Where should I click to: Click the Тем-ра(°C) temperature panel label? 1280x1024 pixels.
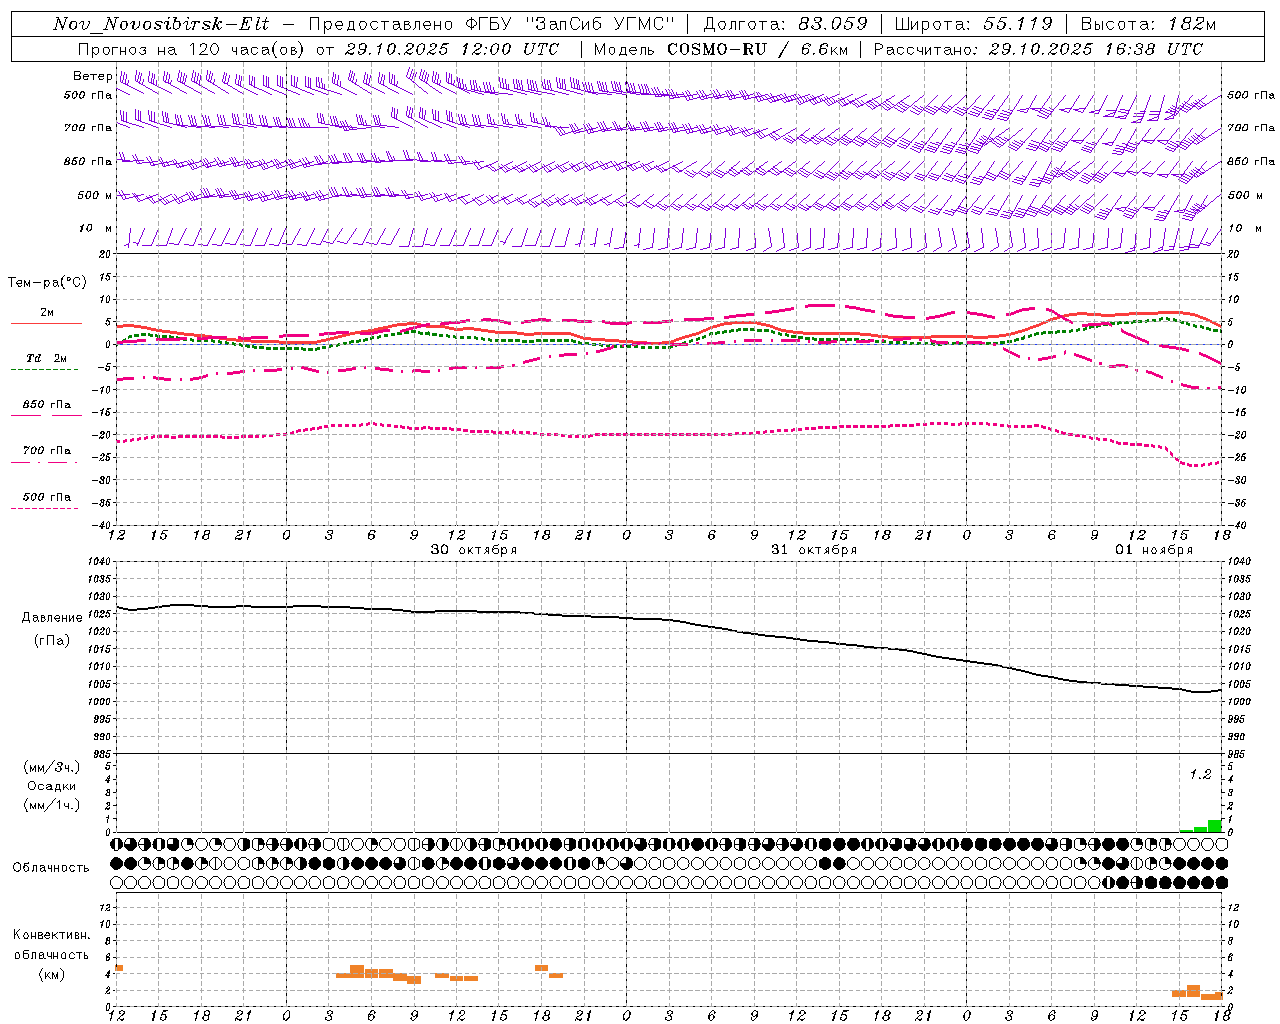47,283
